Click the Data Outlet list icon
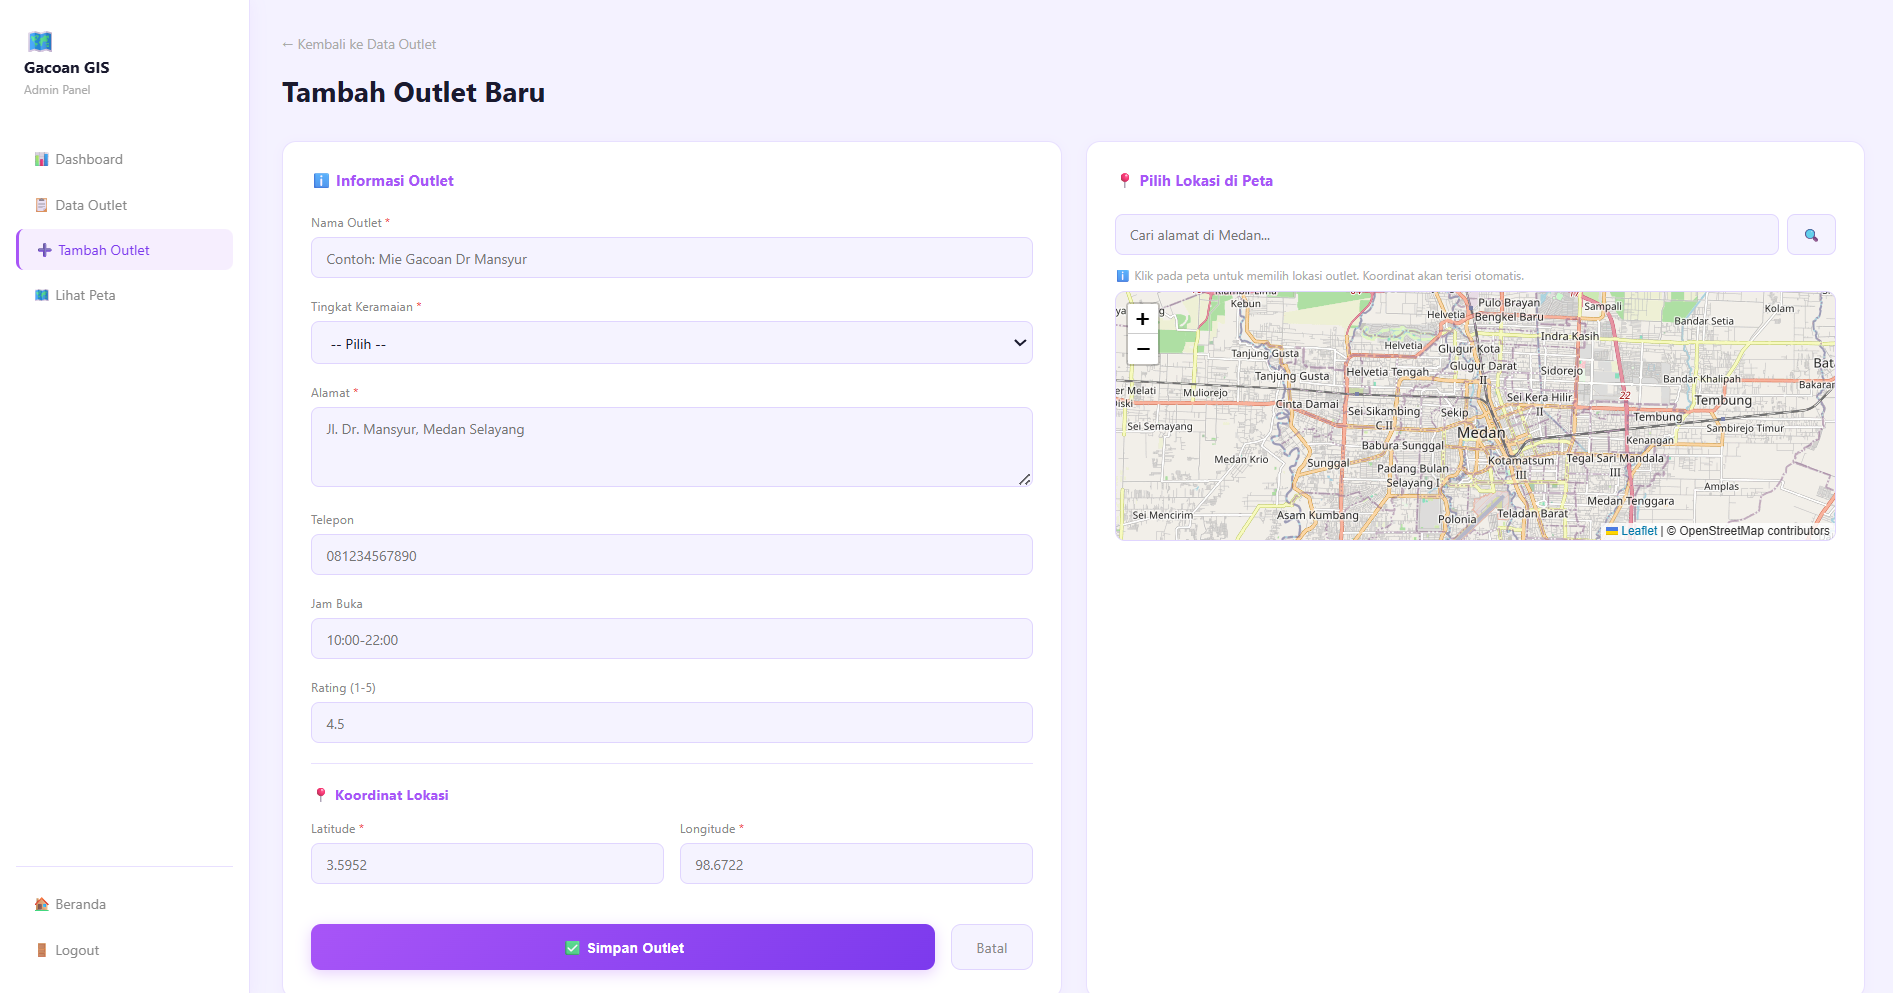 [x=41, y=205]
